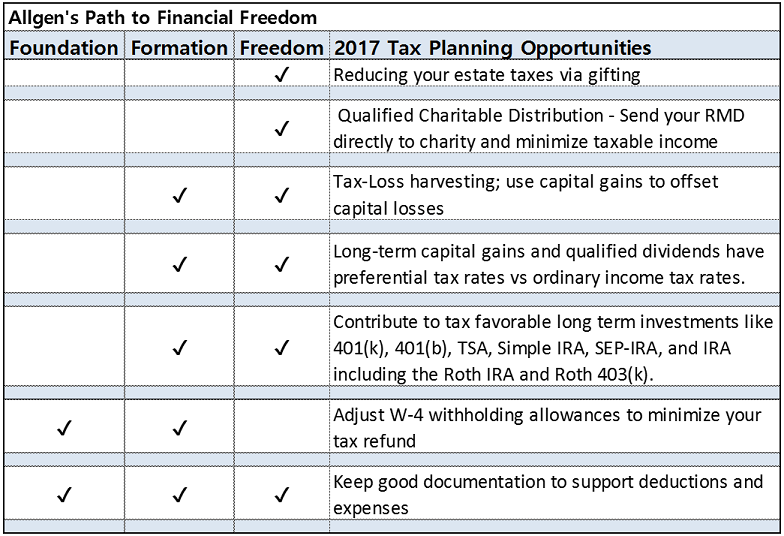The image size is (784, 536).
Task: Click Formation checkmark in W-4 withholding row
Action: [180, 429]
